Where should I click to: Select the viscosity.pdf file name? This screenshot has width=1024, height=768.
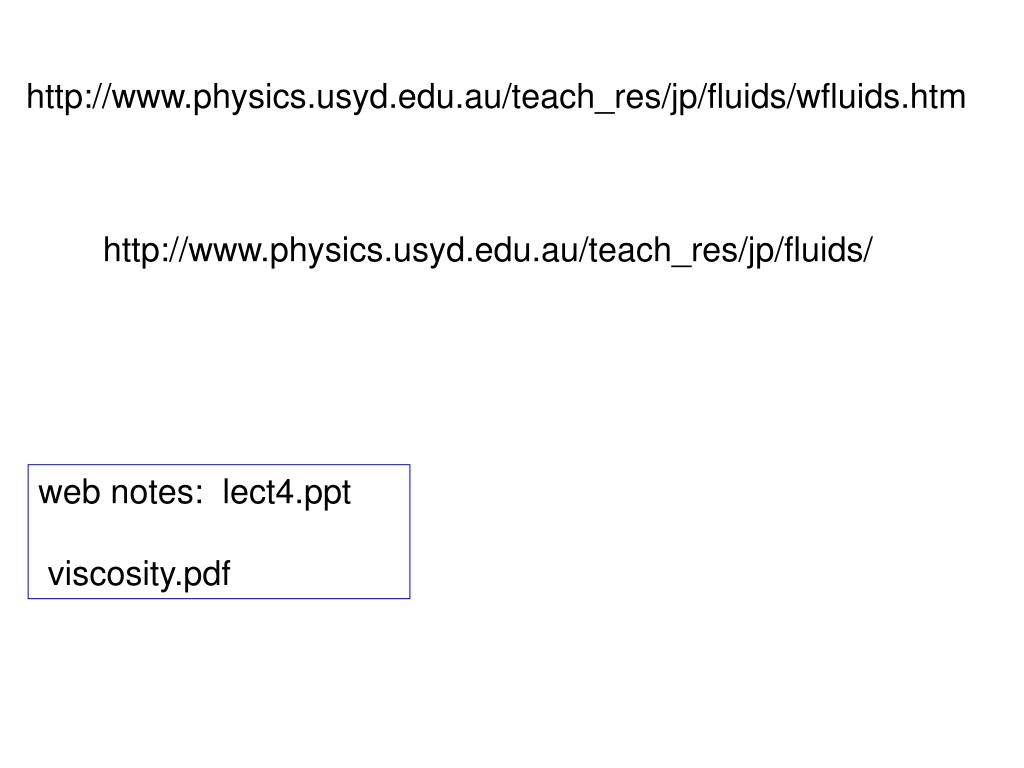139,574
